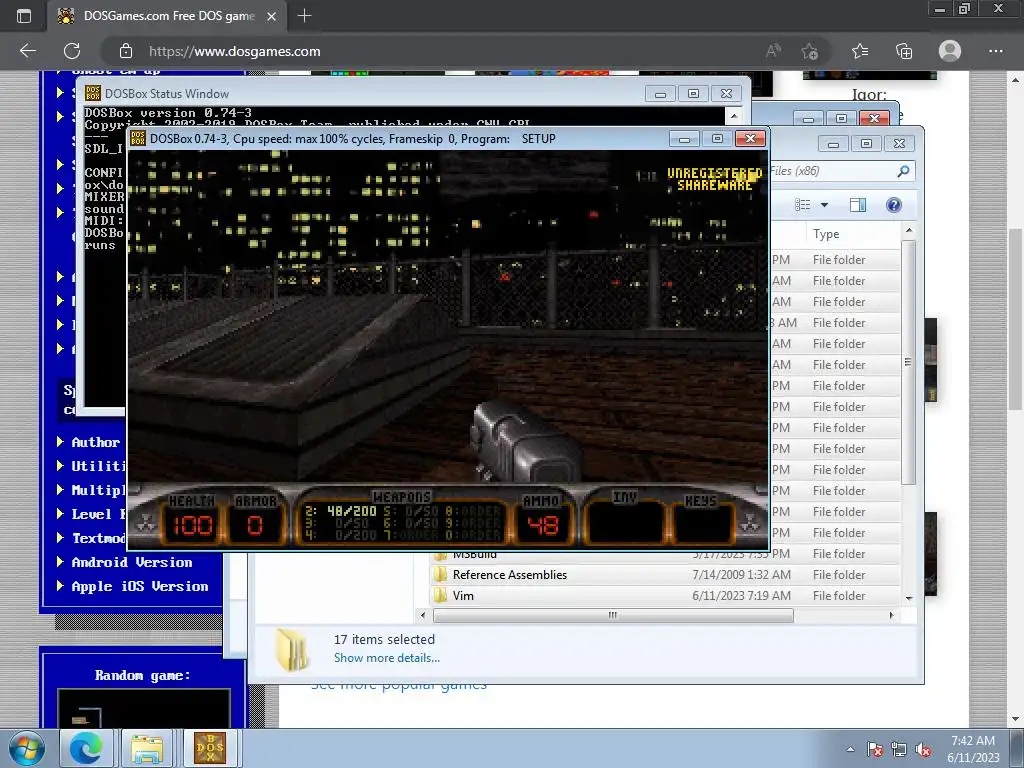
Task: Open the Collections icon
Action: (x=904, y=51)
